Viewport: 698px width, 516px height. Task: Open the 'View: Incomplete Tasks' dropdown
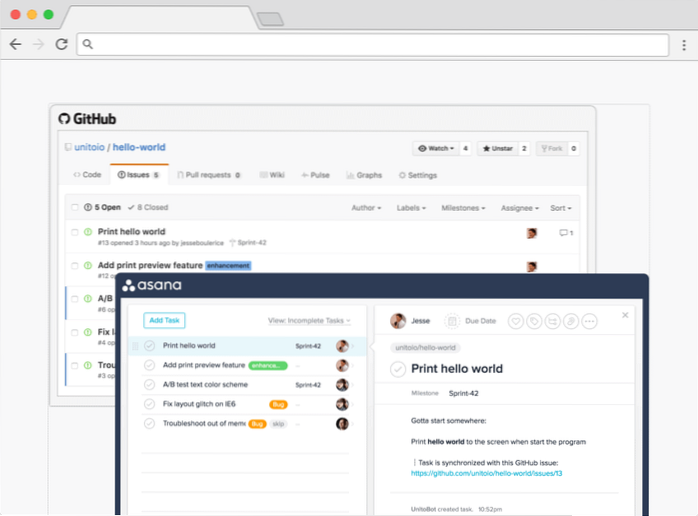click(309, 321)
